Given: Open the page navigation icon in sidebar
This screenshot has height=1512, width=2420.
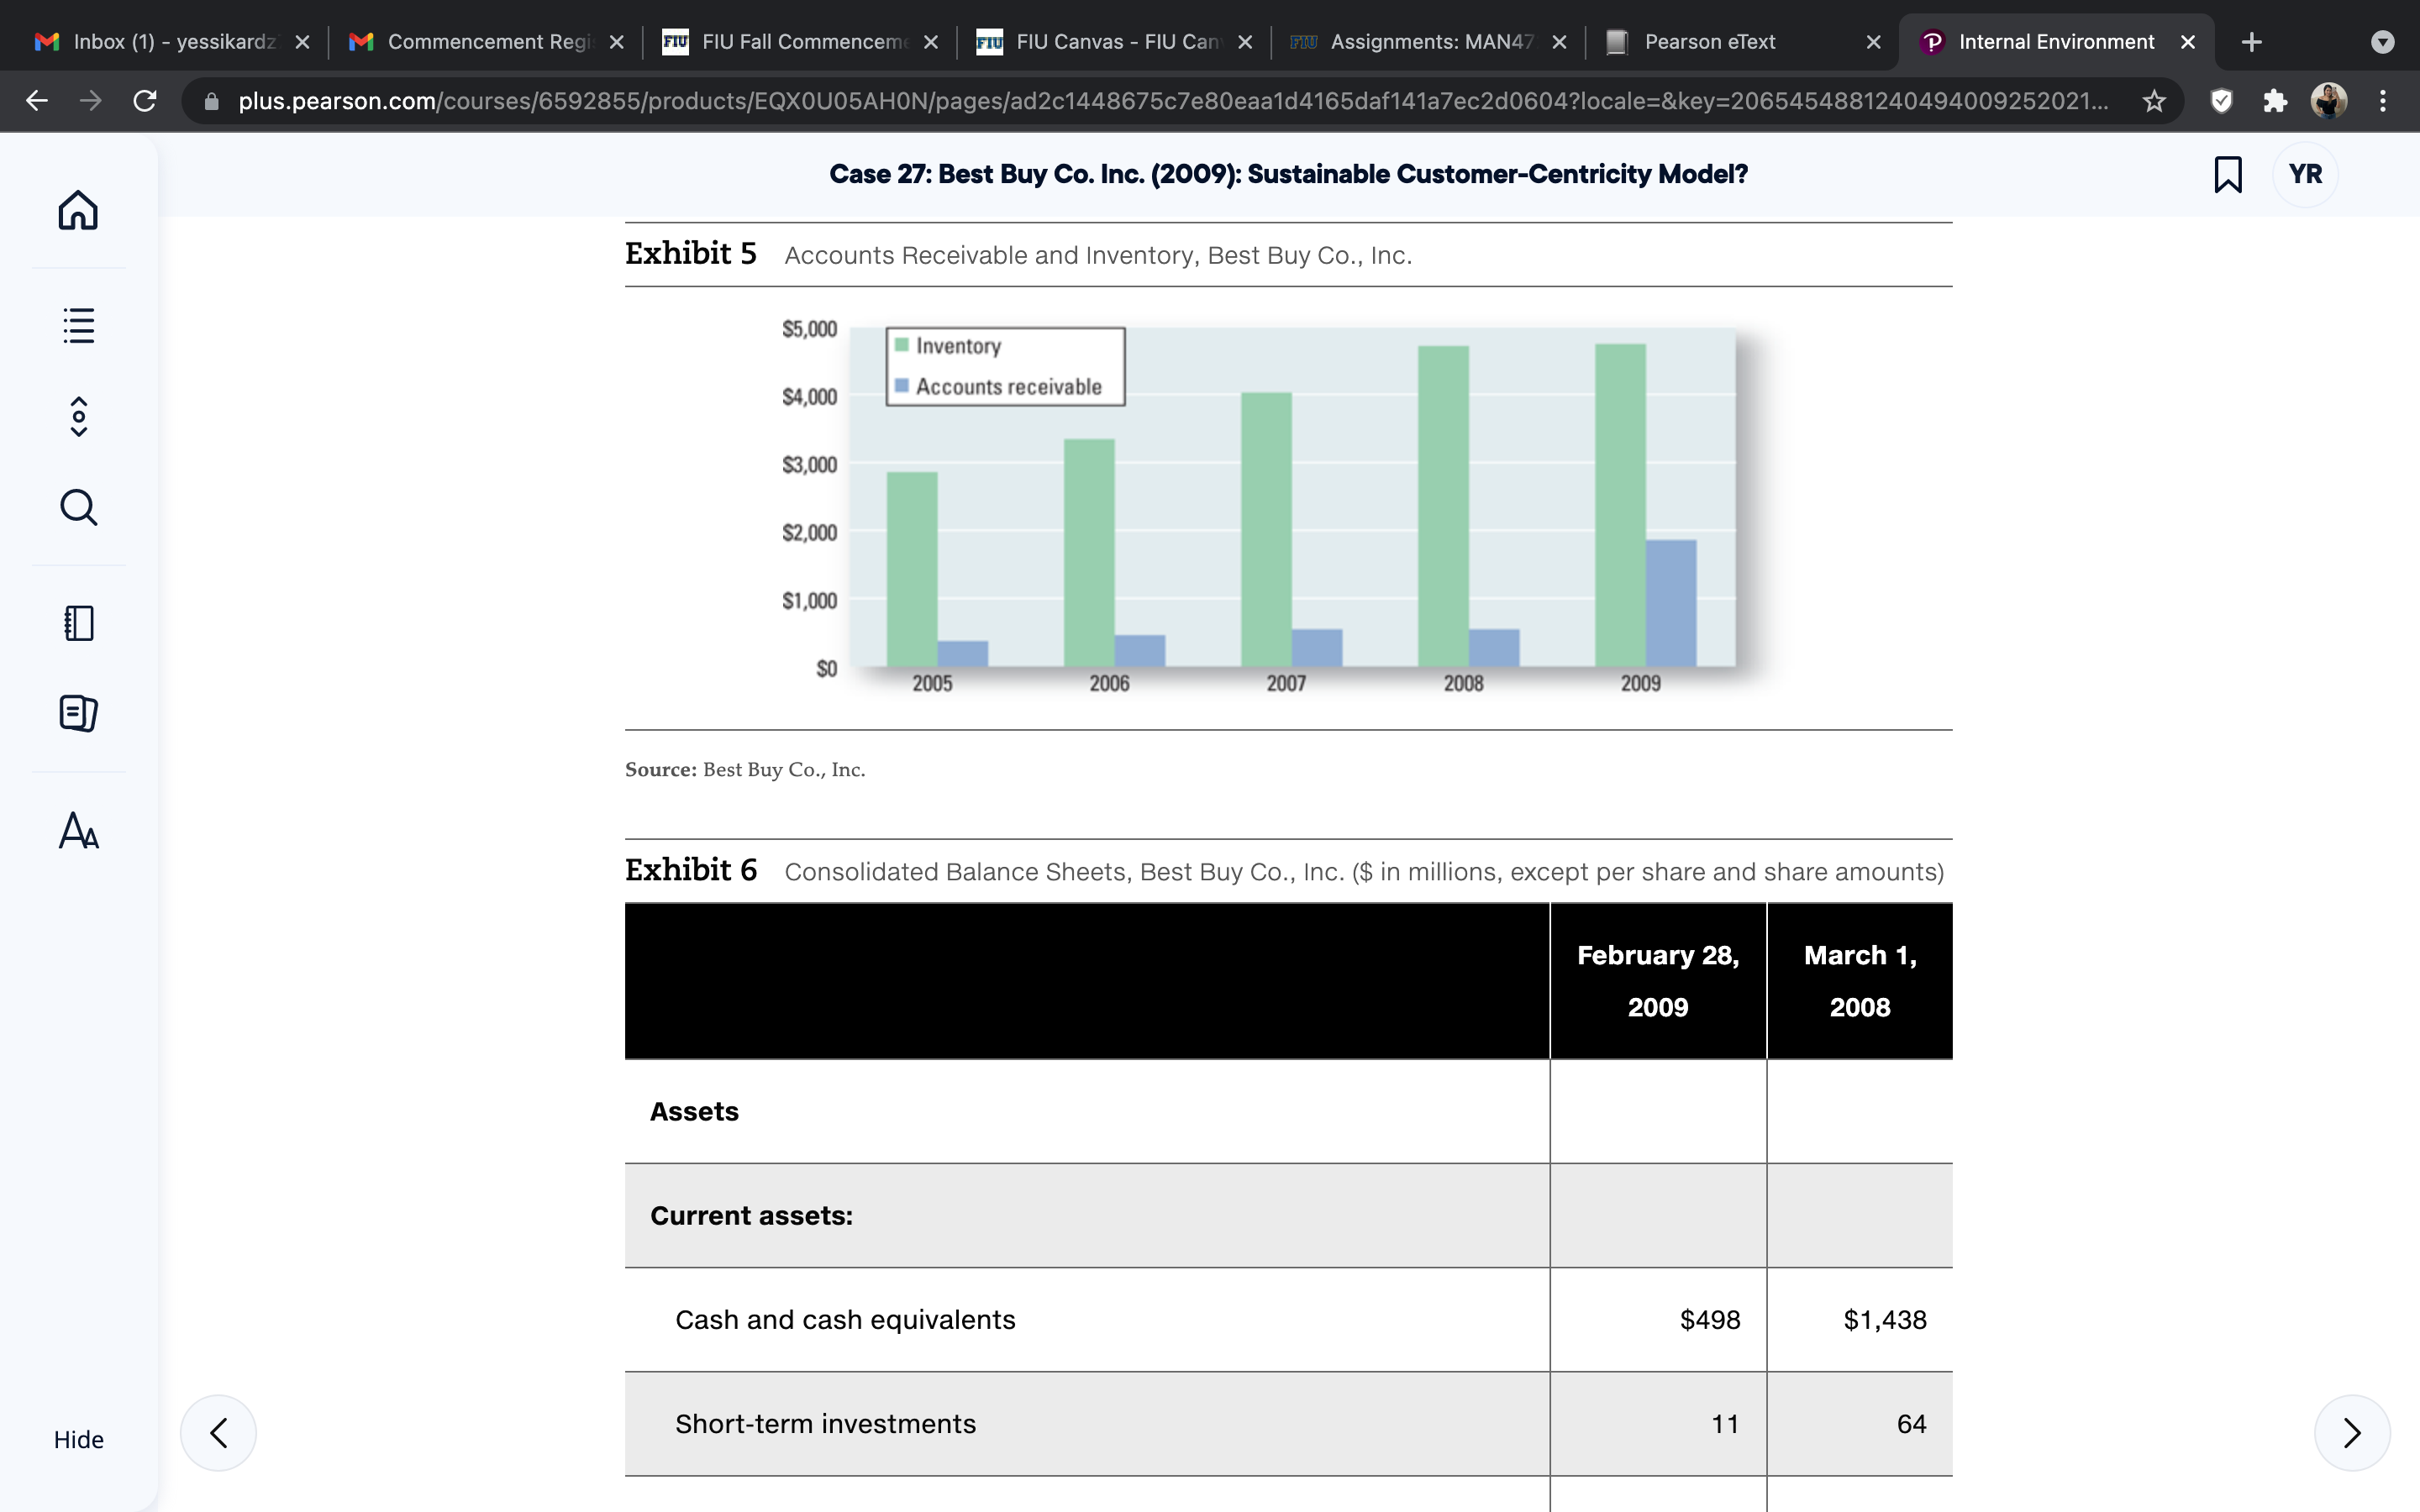Looking at the screenshot, I should coord(79,416).
